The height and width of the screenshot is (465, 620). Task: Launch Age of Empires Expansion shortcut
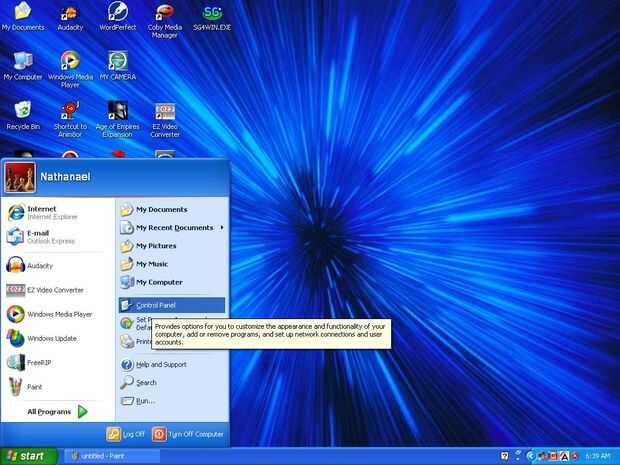coord(117,119)
